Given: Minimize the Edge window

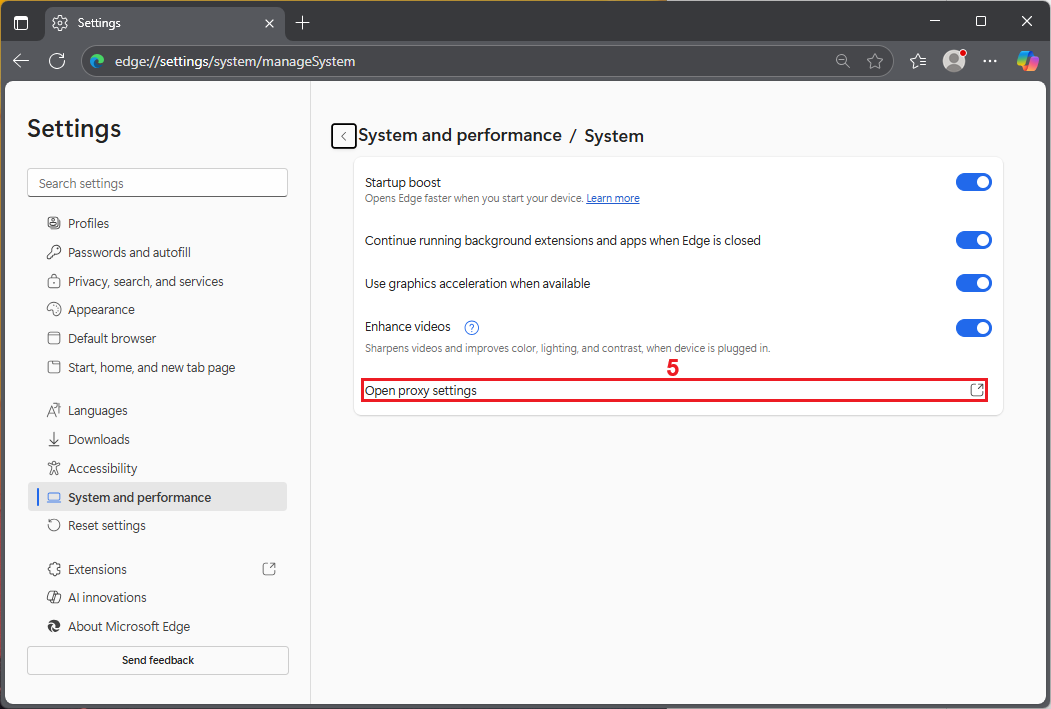Looking at the screenshot, I should [x=935, y=21].
